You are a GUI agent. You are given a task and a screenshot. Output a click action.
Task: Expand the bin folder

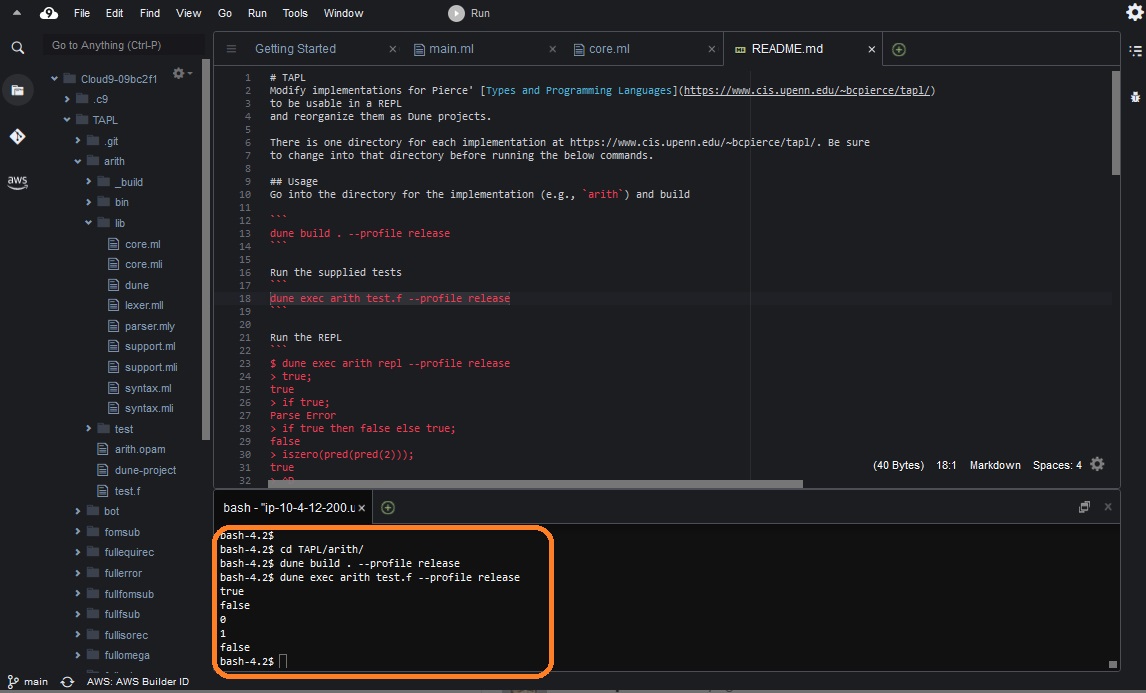point(88,202)
